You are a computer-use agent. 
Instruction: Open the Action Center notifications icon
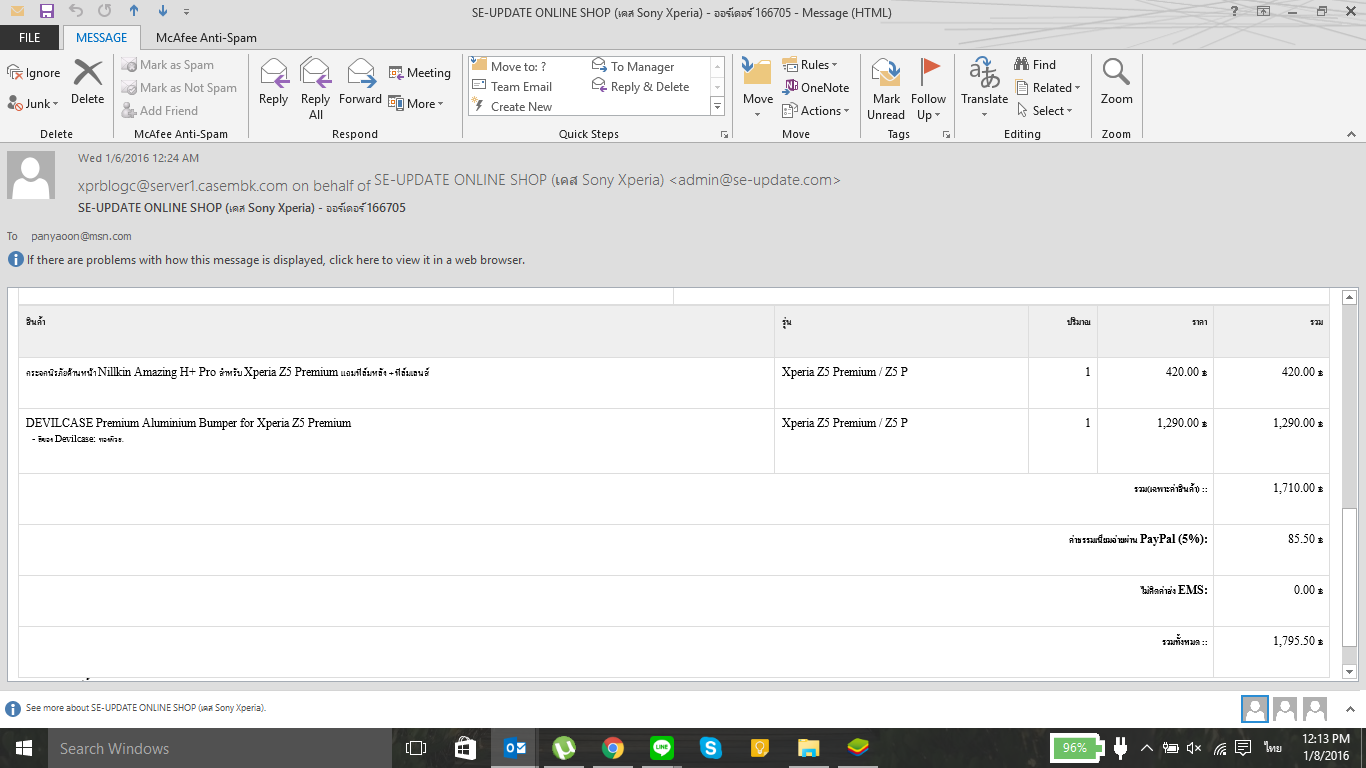click(x=1243, y=748)
